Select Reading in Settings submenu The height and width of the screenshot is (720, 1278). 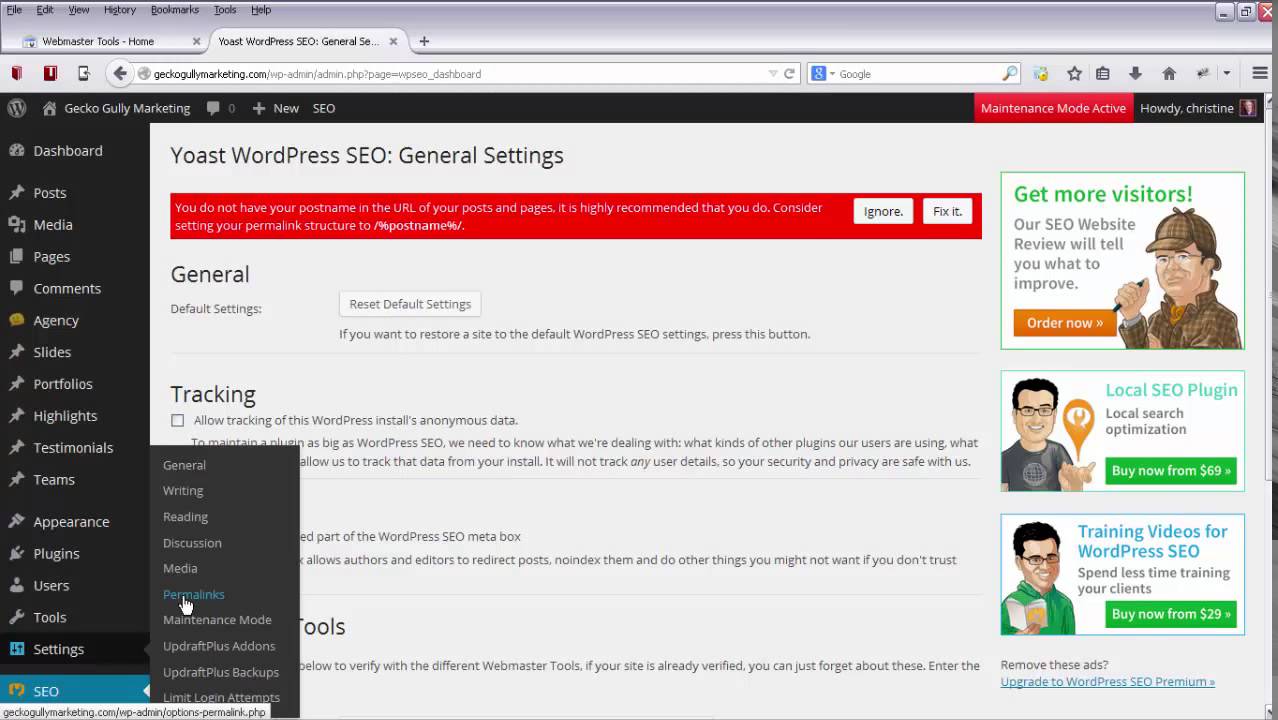click(185, 516)
